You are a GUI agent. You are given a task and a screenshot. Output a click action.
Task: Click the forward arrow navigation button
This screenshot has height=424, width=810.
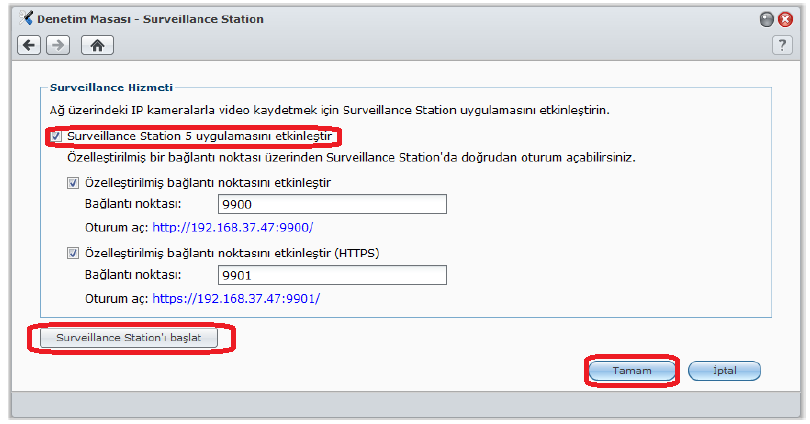point(57,45)
